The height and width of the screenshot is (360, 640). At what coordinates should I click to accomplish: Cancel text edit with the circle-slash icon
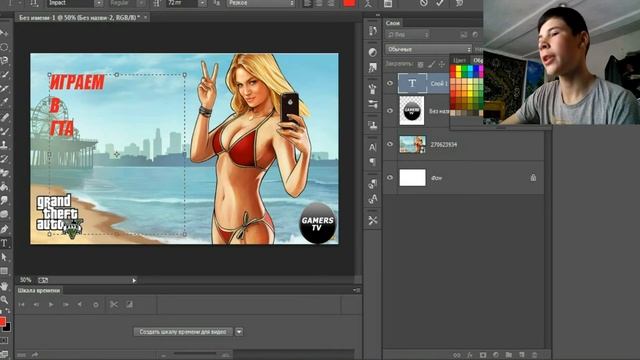coord(424,3)
